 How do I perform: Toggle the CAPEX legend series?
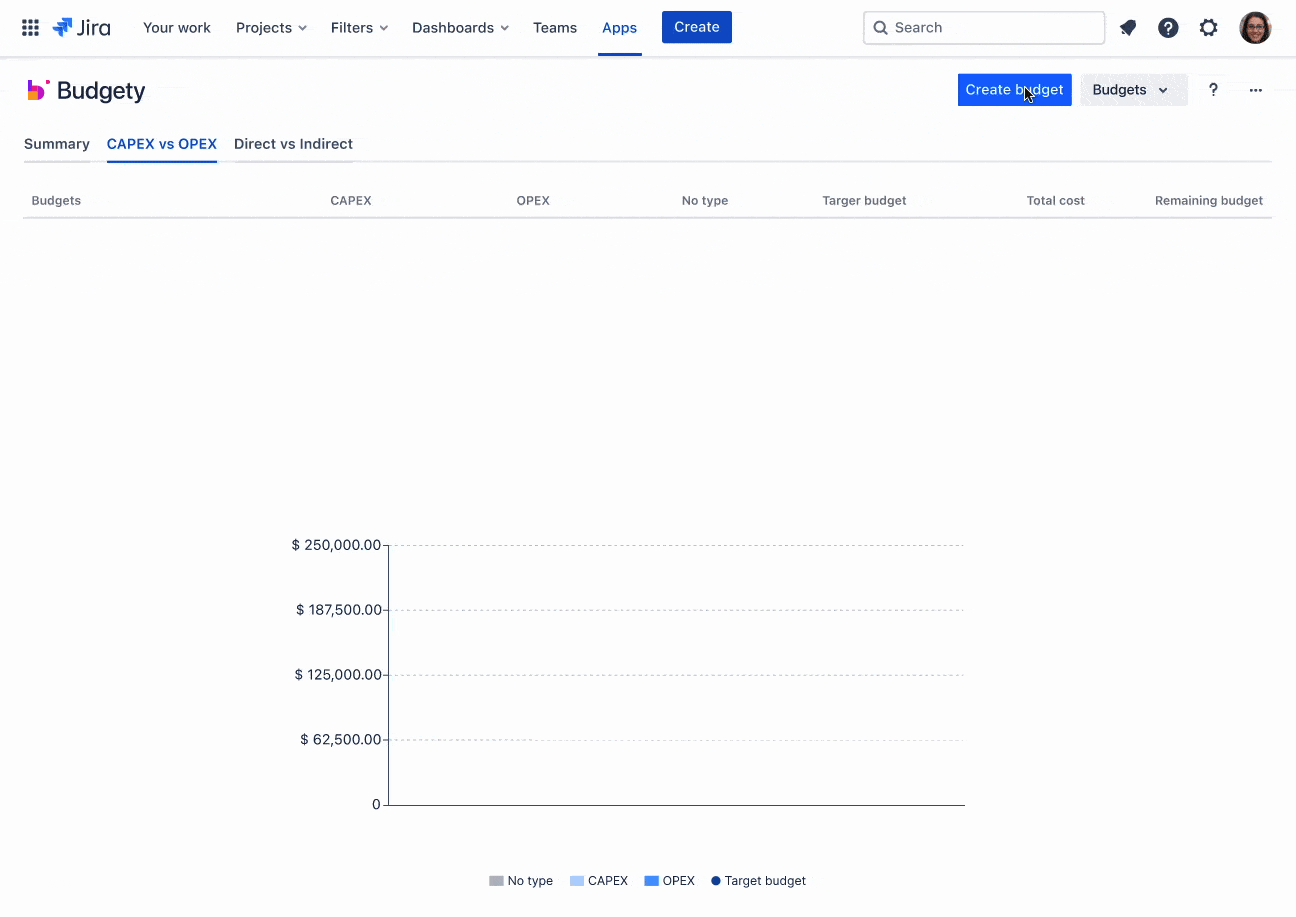click(x=599, y=881)
